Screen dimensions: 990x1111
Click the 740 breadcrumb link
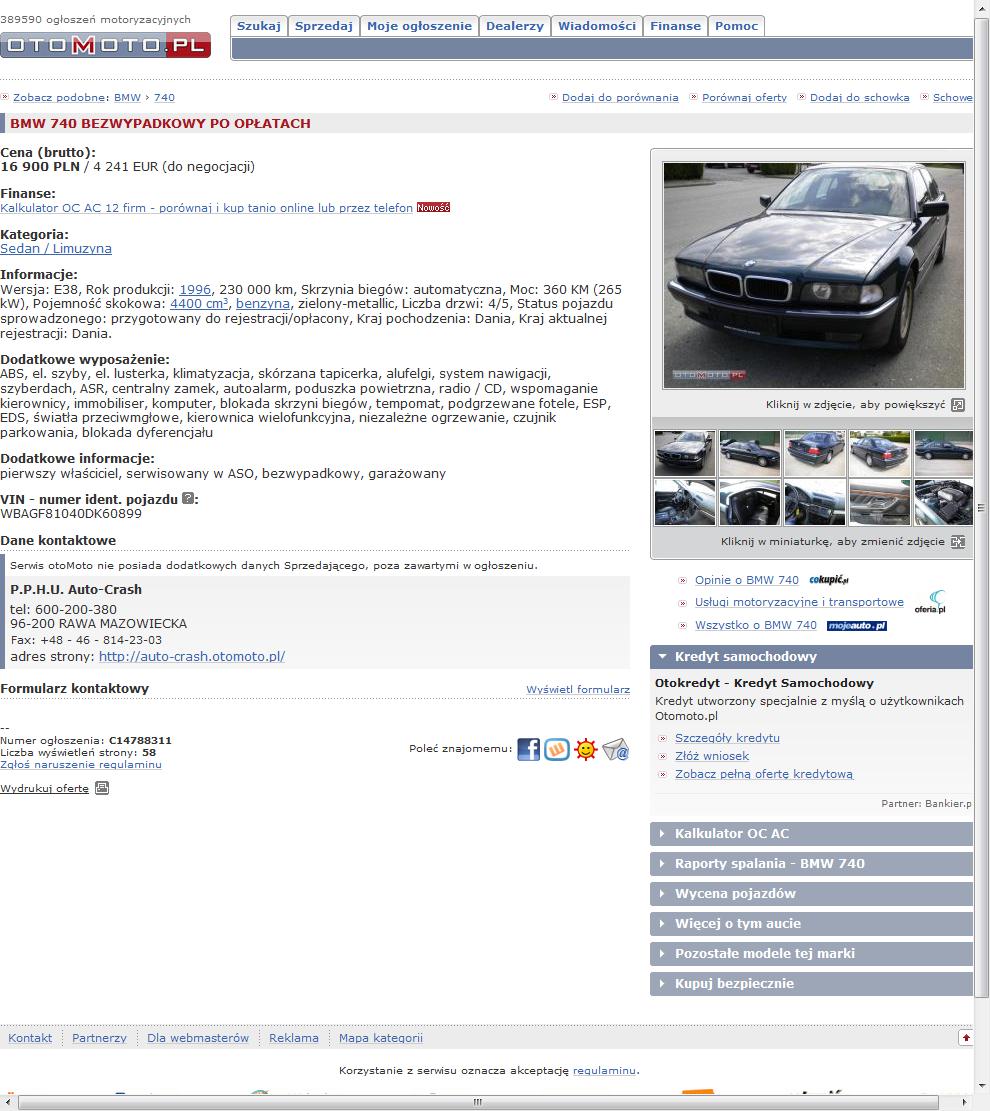(x=164, y=98)
